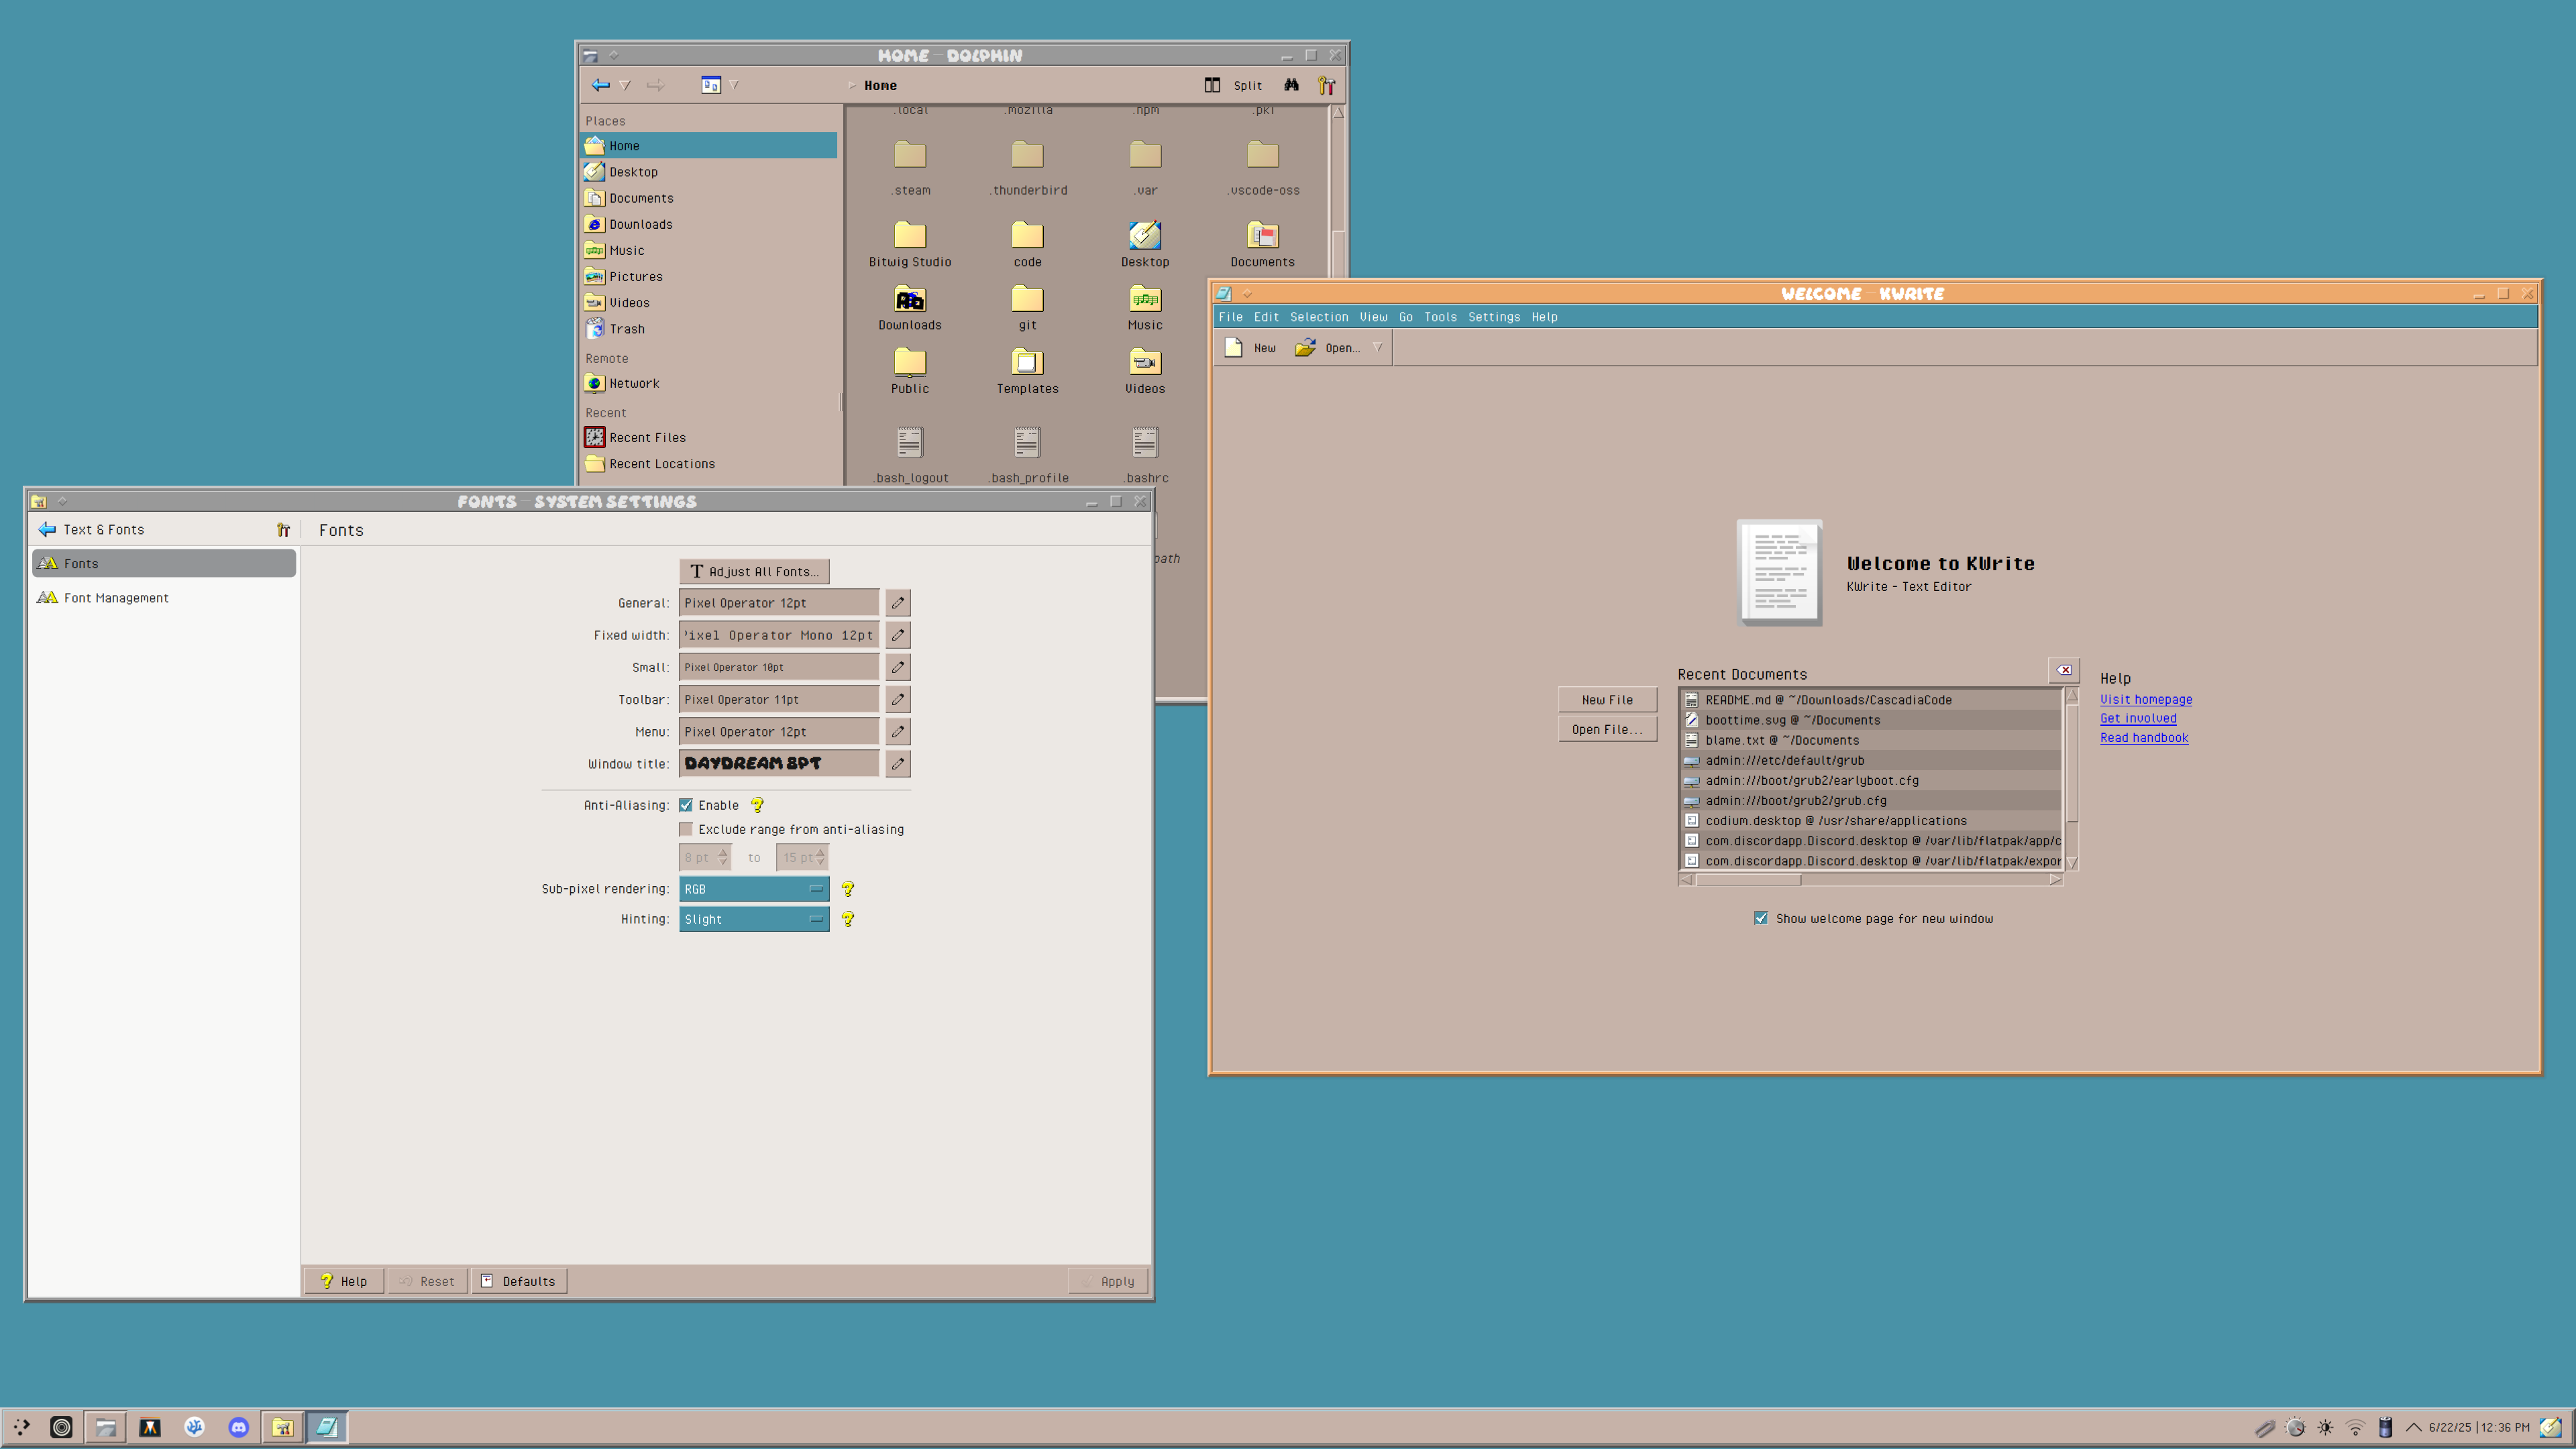Show the Hinting help hint icon
Image resolution: width=2576 pixels, height=1449 pixels.
pyautogui.click(x=847, y=919)
